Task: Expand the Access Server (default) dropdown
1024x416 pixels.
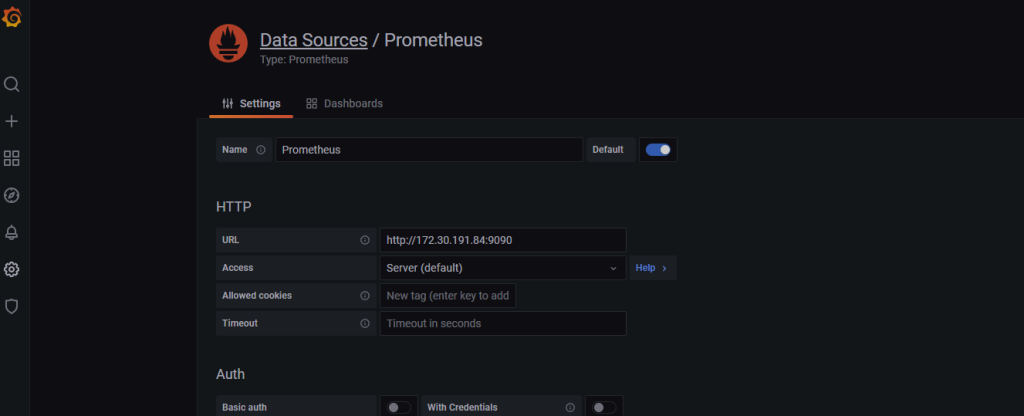Action: click(503, 268)
